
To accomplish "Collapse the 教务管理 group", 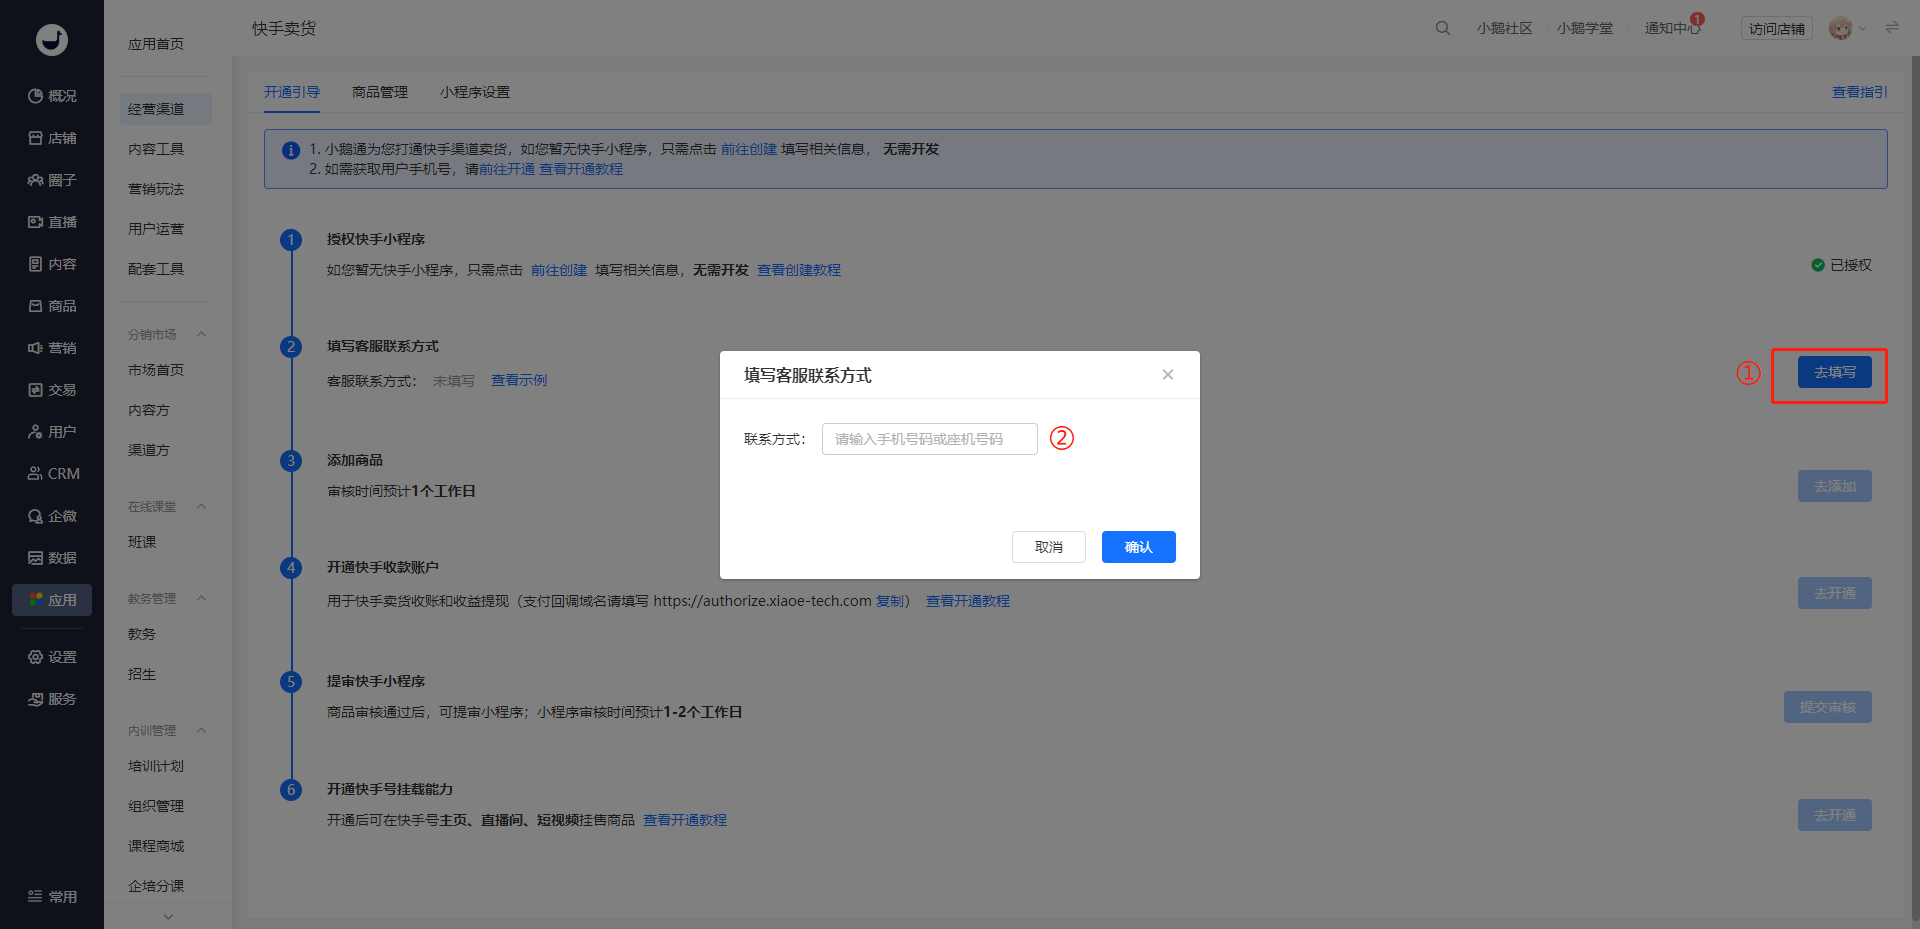I will [201, 599].
